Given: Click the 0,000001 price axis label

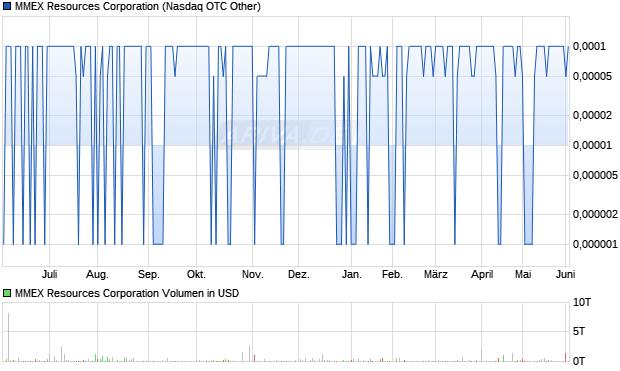Looking at the screenshot, I should click(x=595, y=244).
